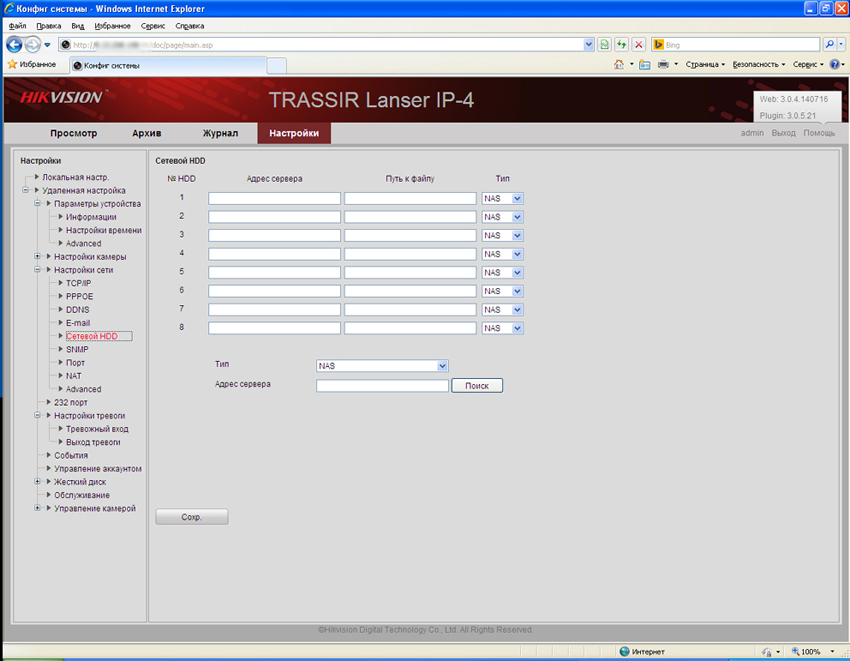Click the admin user link
The width and height of the screenshot is (850, 661).
click(x=752, y=133)
